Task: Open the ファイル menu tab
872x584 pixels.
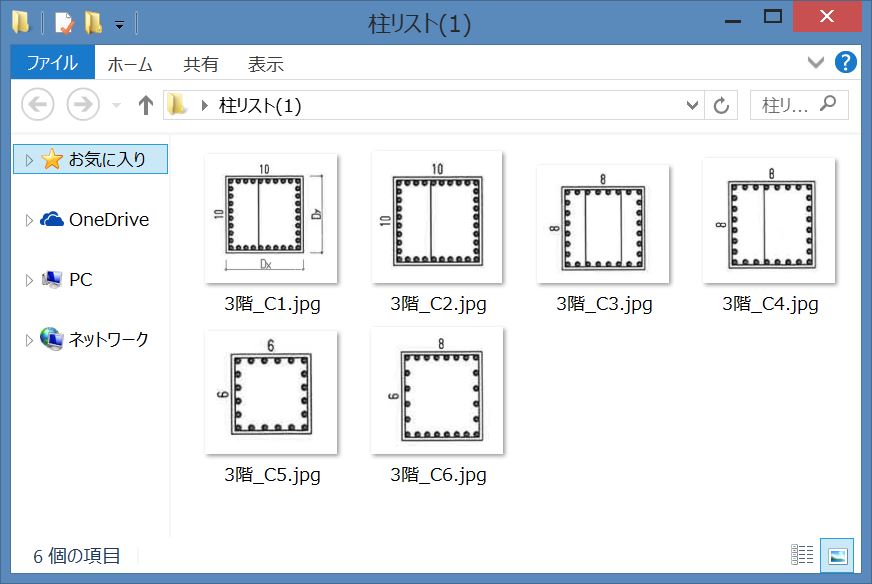Action: [x=52, y=63]
